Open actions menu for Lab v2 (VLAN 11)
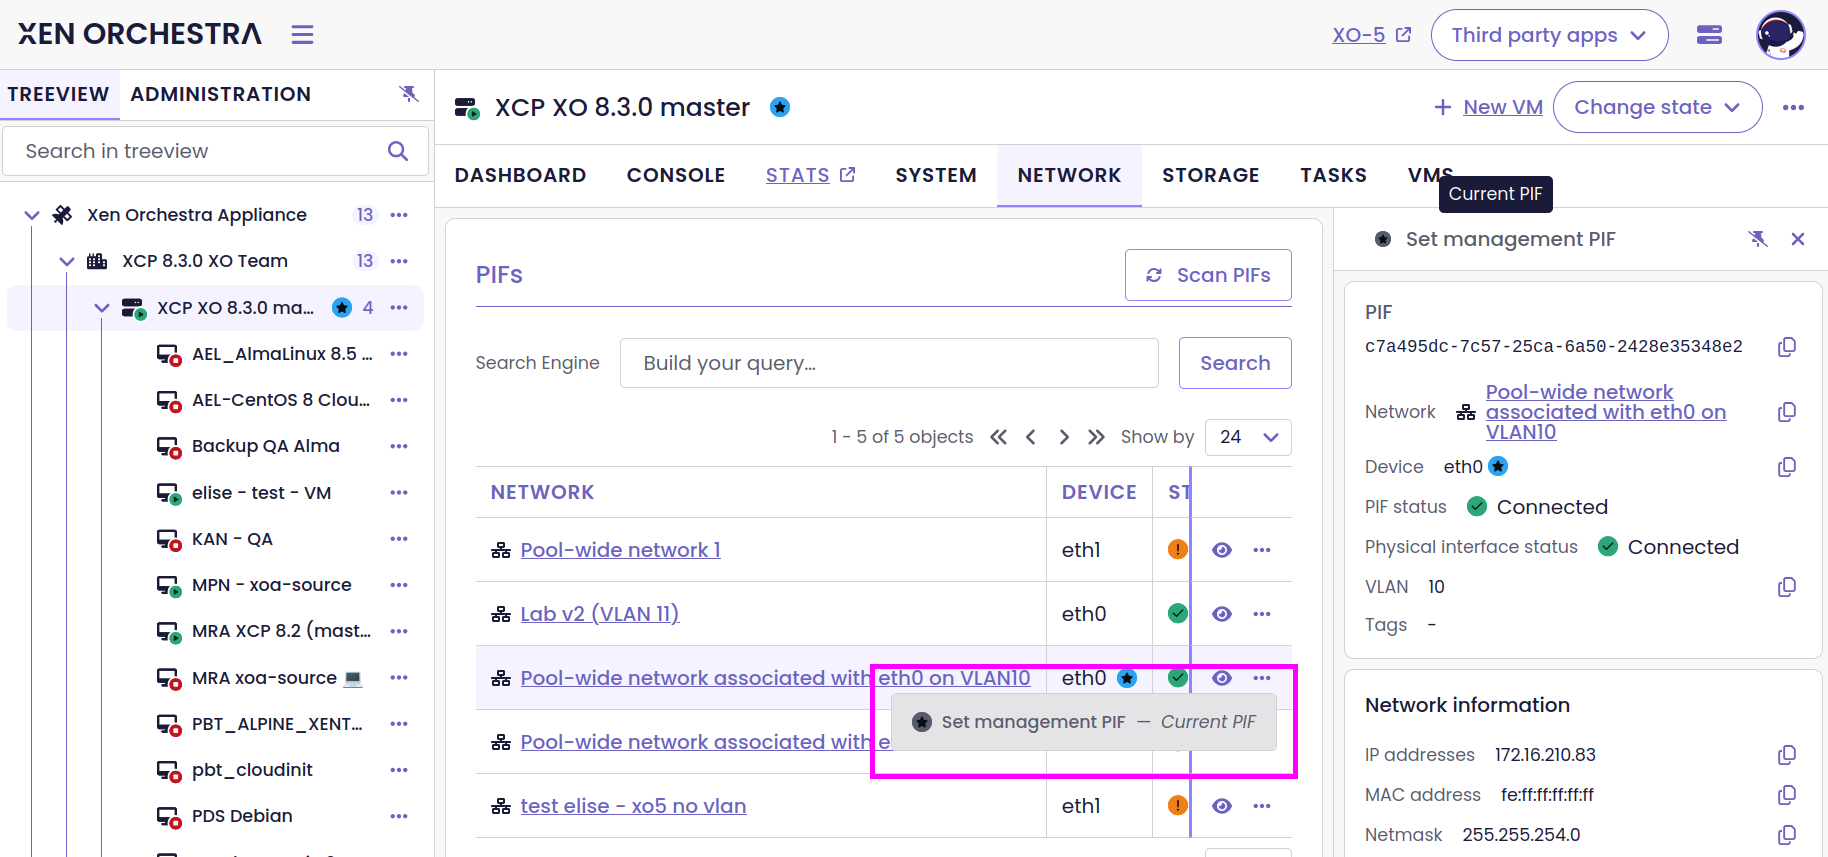Image resolution: width=1828 pixels, height=857 pixels. [x=1262, y=614]
